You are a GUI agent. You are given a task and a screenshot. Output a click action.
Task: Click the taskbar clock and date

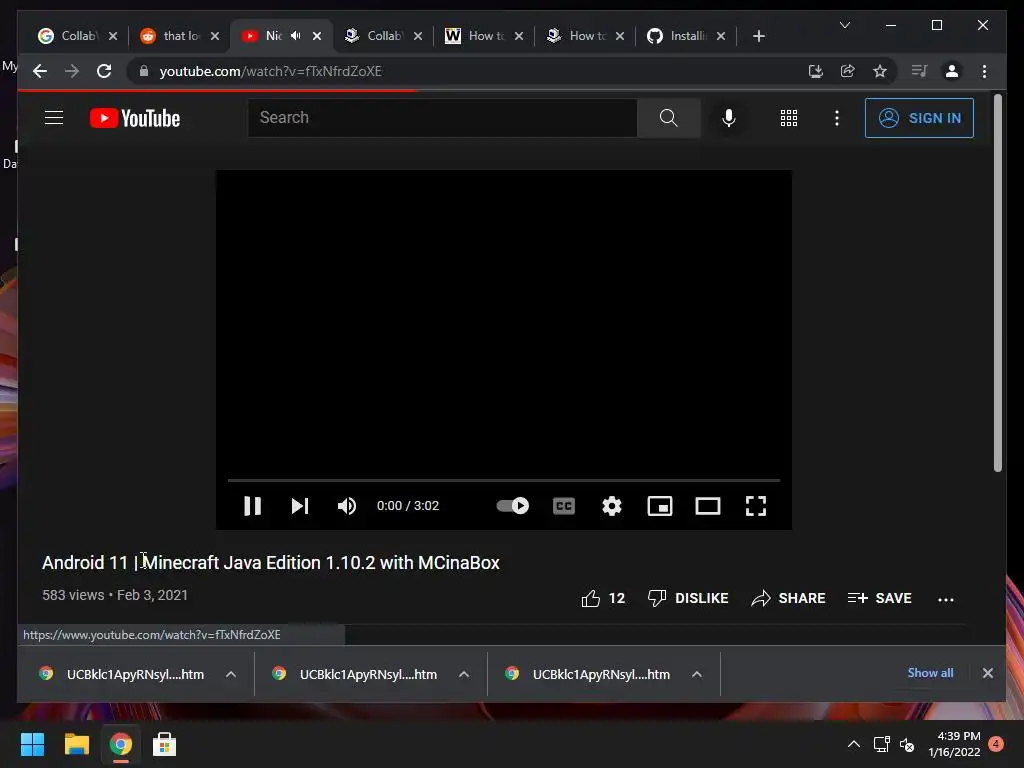(954, 744)
